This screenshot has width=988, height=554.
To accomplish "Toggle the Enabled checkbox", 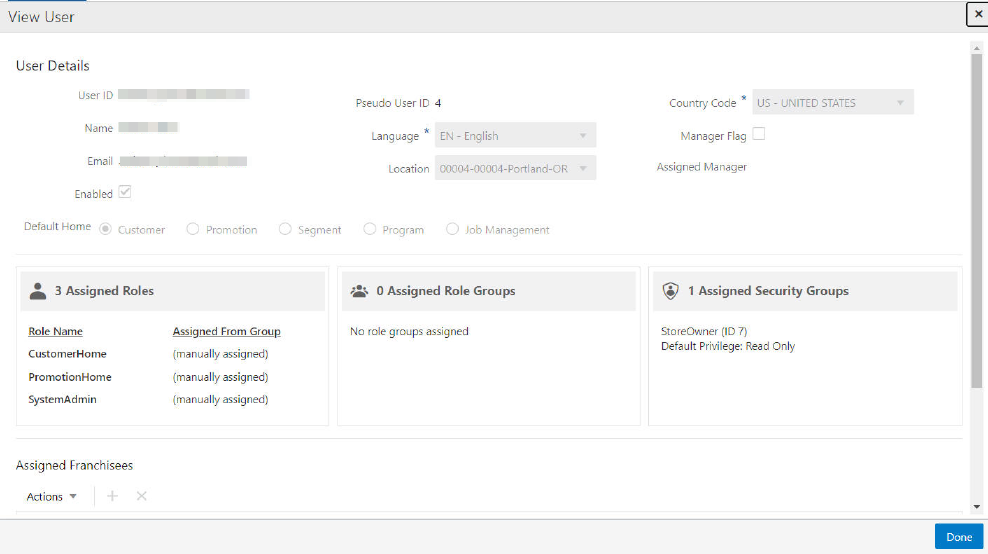I will coord(125,192).
